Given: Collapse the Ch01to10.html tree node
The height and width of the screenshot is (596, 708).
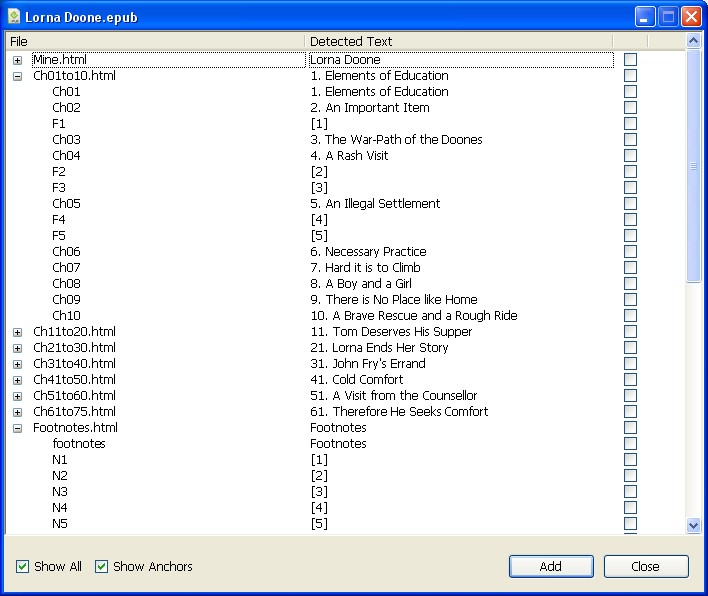Looking at the screenshot, I should 17,76.
